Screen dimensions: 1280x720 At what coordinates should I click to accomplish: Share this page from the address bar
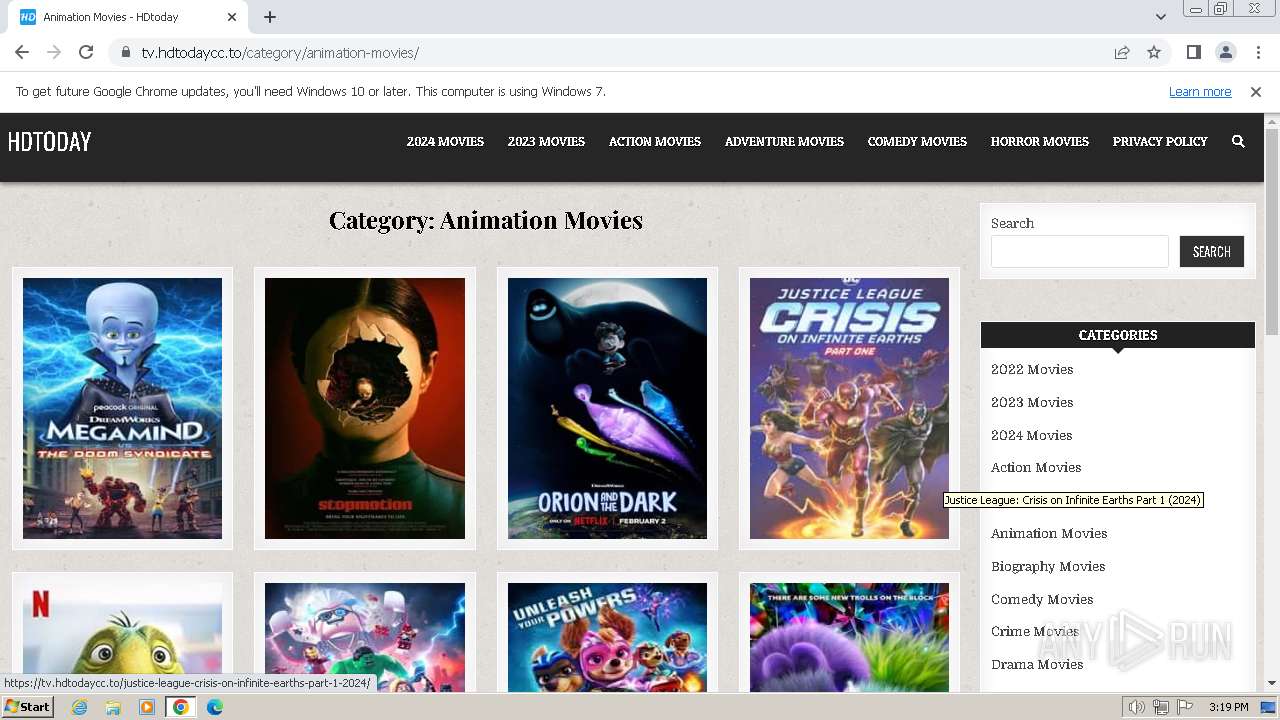(x=1122, y=52)
